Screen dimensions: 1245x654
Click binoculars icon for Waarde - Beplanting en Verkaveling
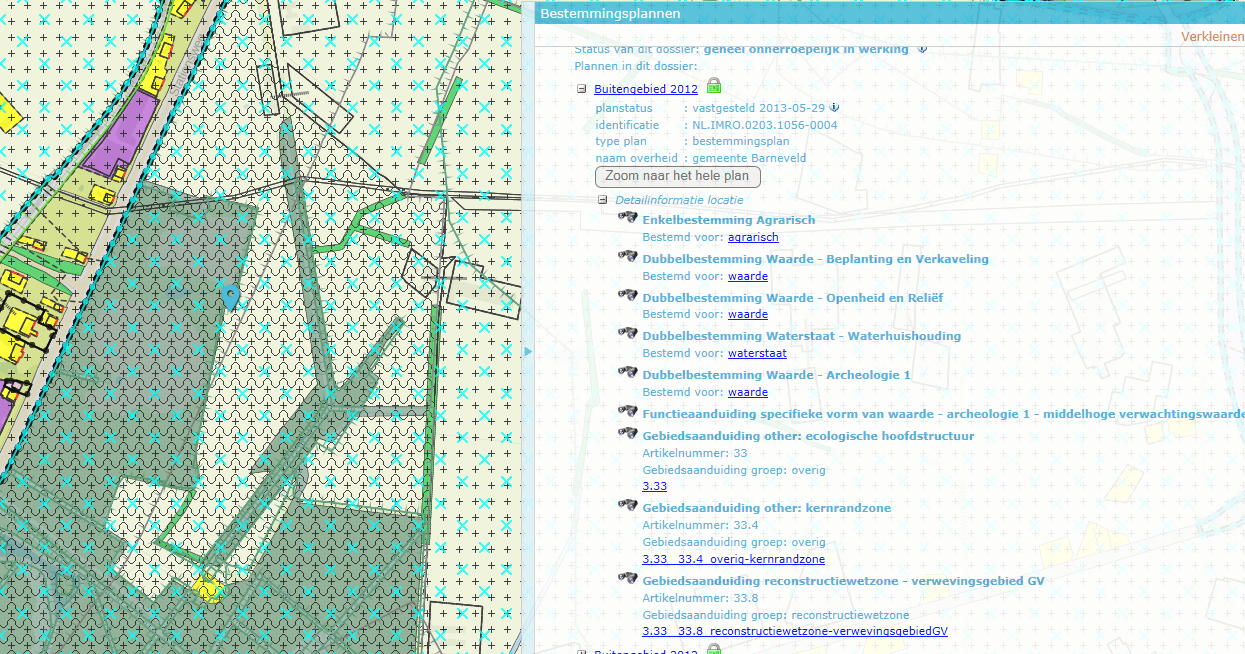pos(628,256)
